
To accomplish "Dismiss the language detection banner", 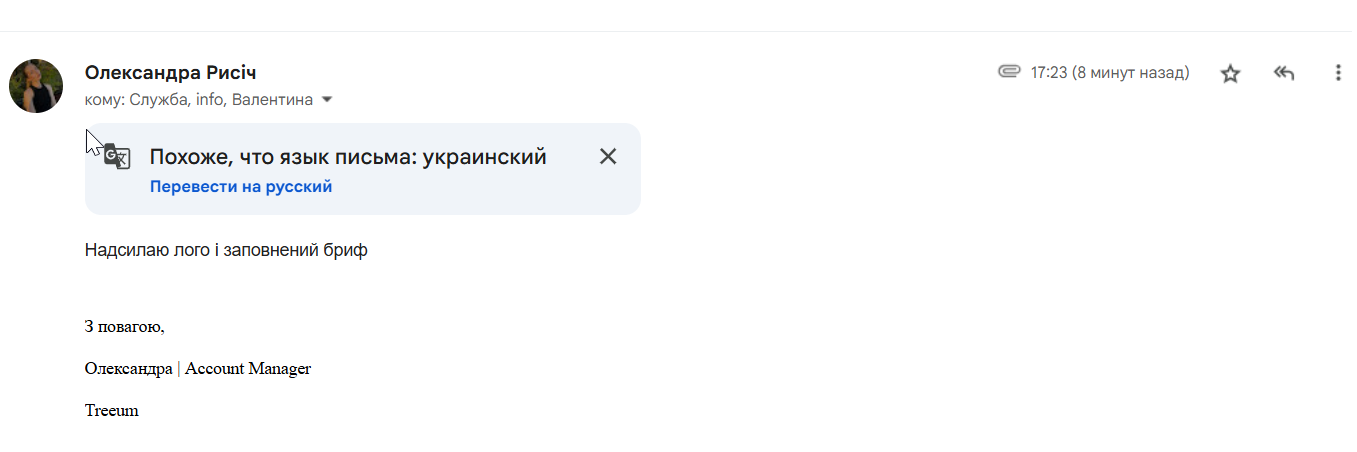I will (x=608, y=156).
